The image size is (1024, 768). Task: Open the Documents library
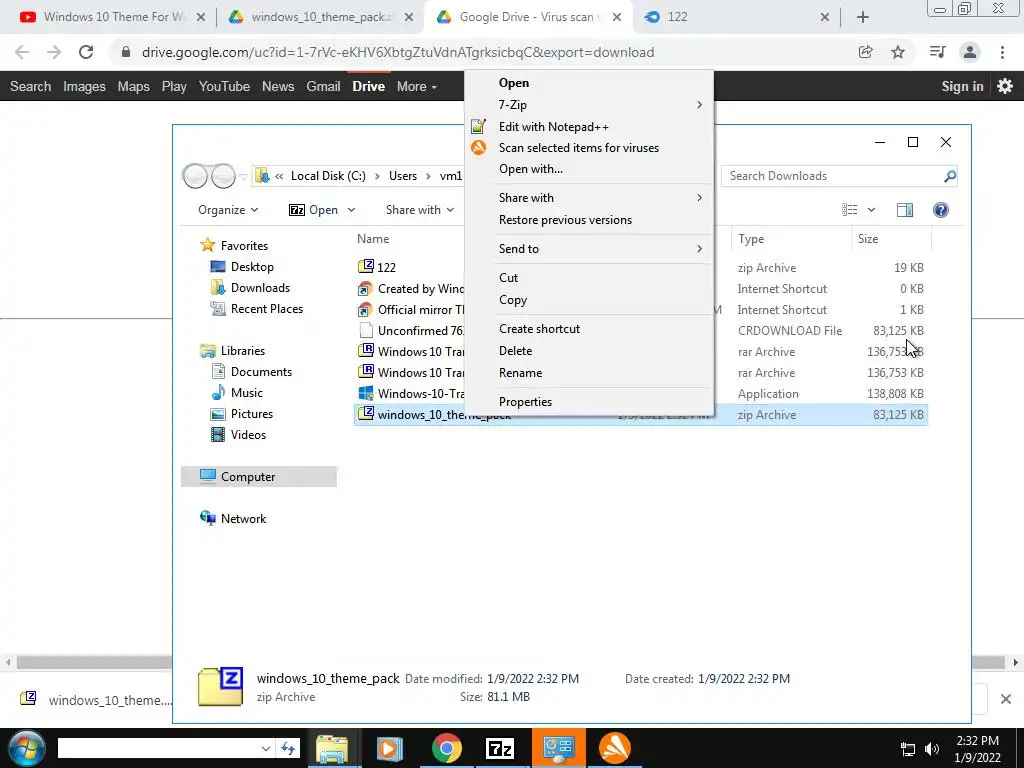point(261,372)
